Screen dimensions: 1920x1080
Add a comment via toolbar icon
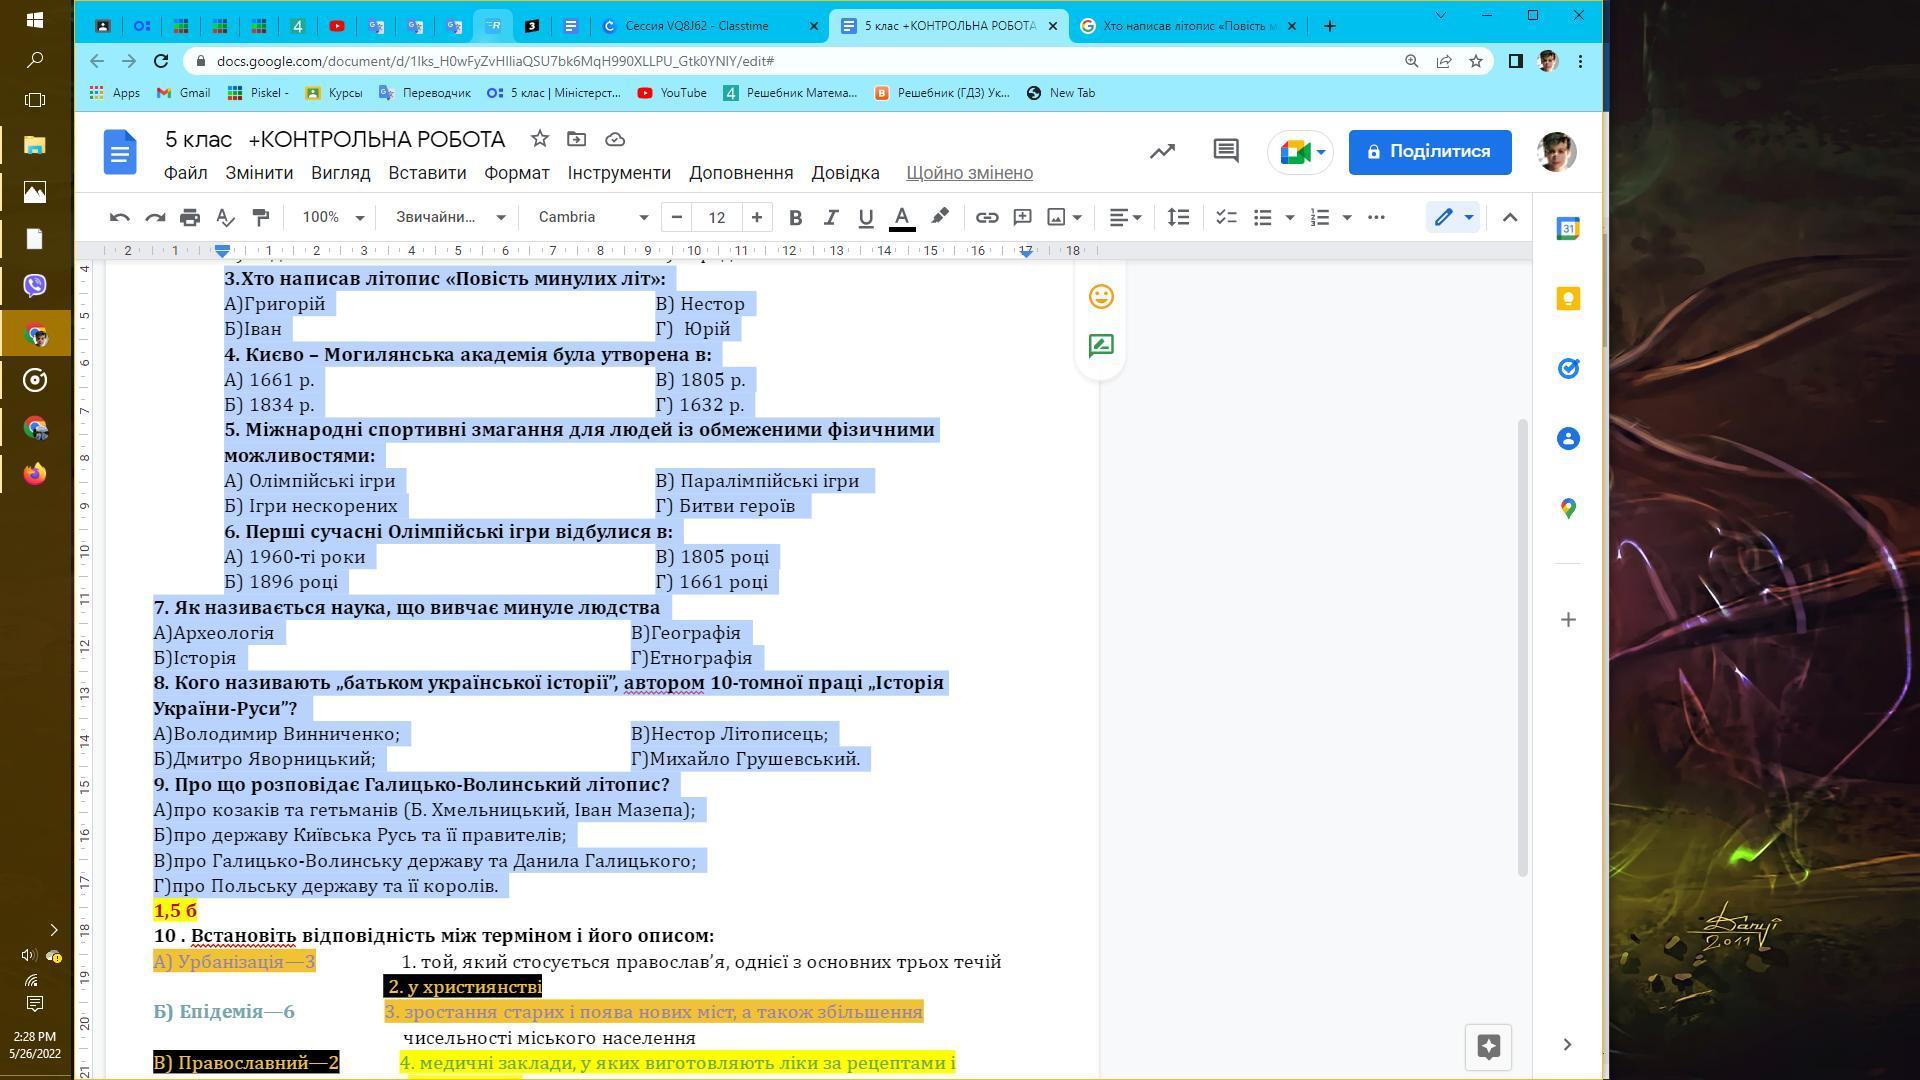tap(1022, 217)
